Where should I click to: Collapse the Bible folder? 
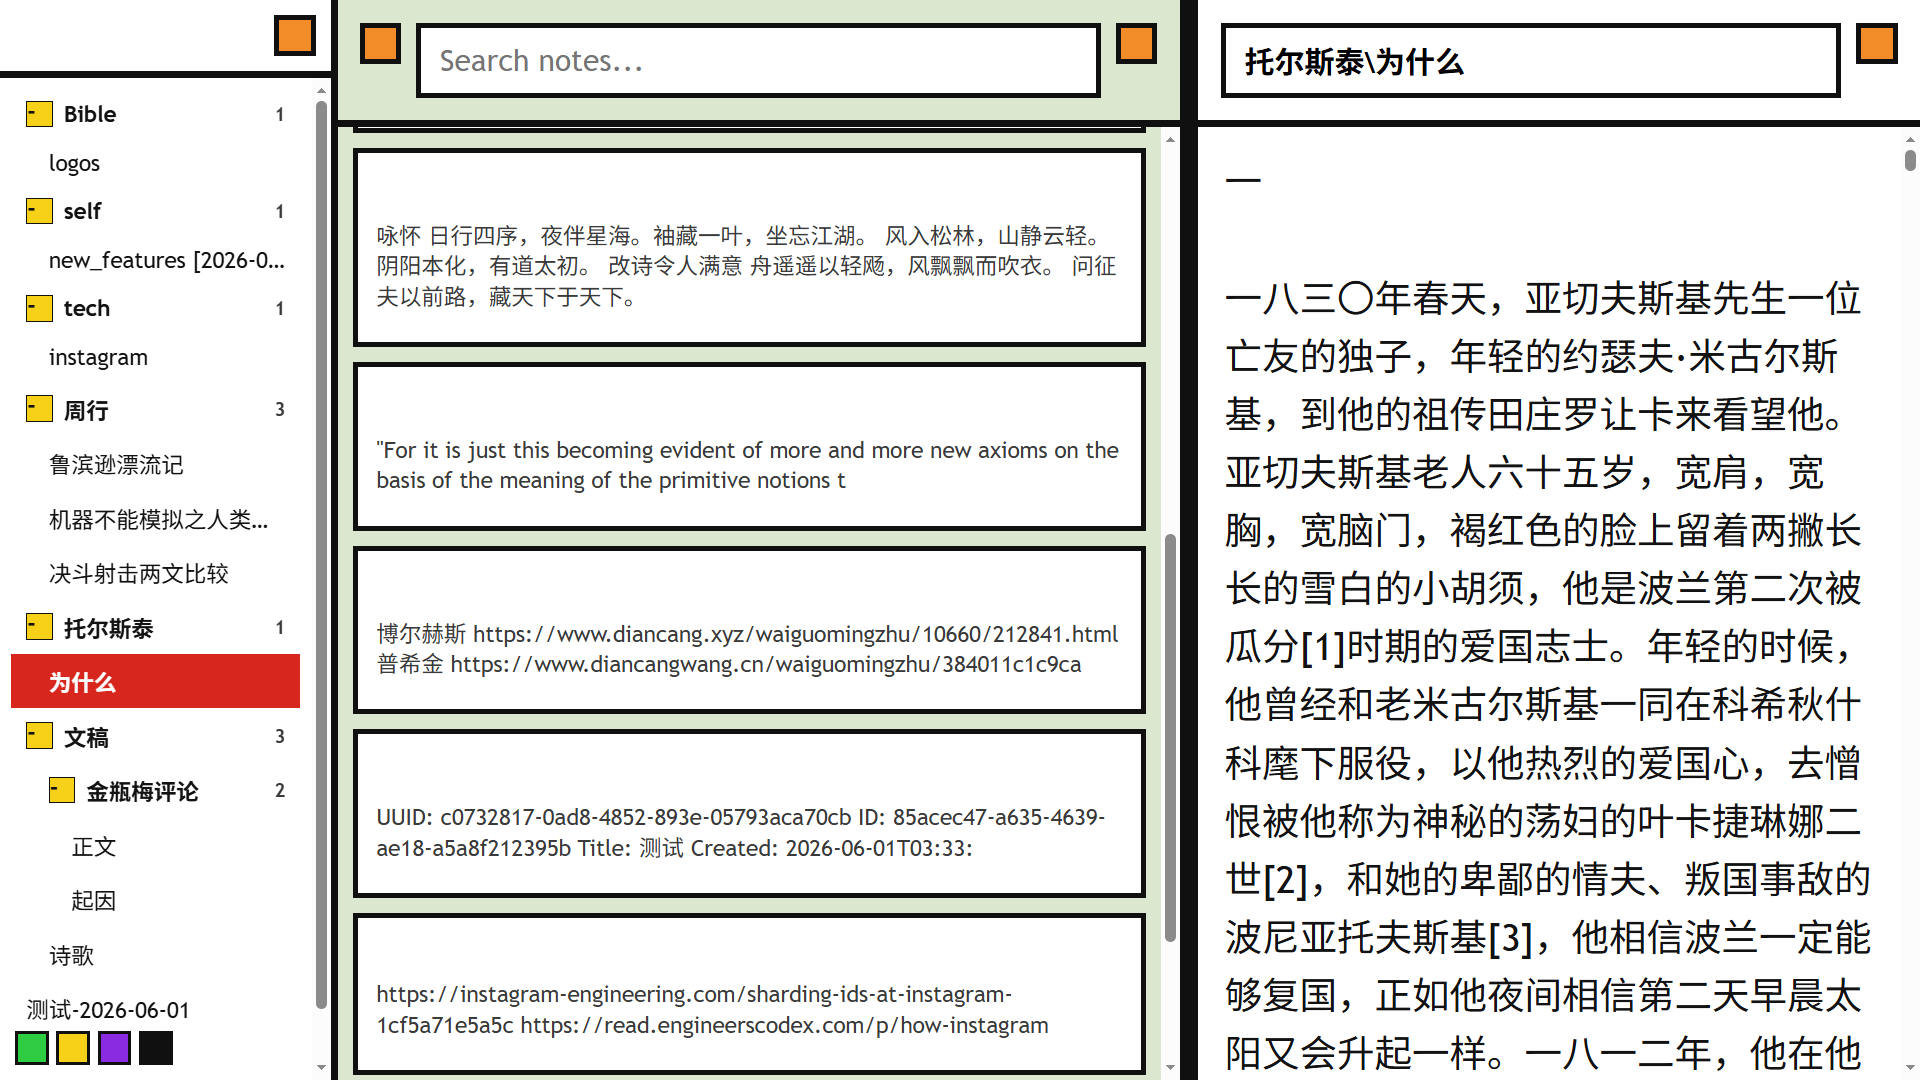[39, 114]
